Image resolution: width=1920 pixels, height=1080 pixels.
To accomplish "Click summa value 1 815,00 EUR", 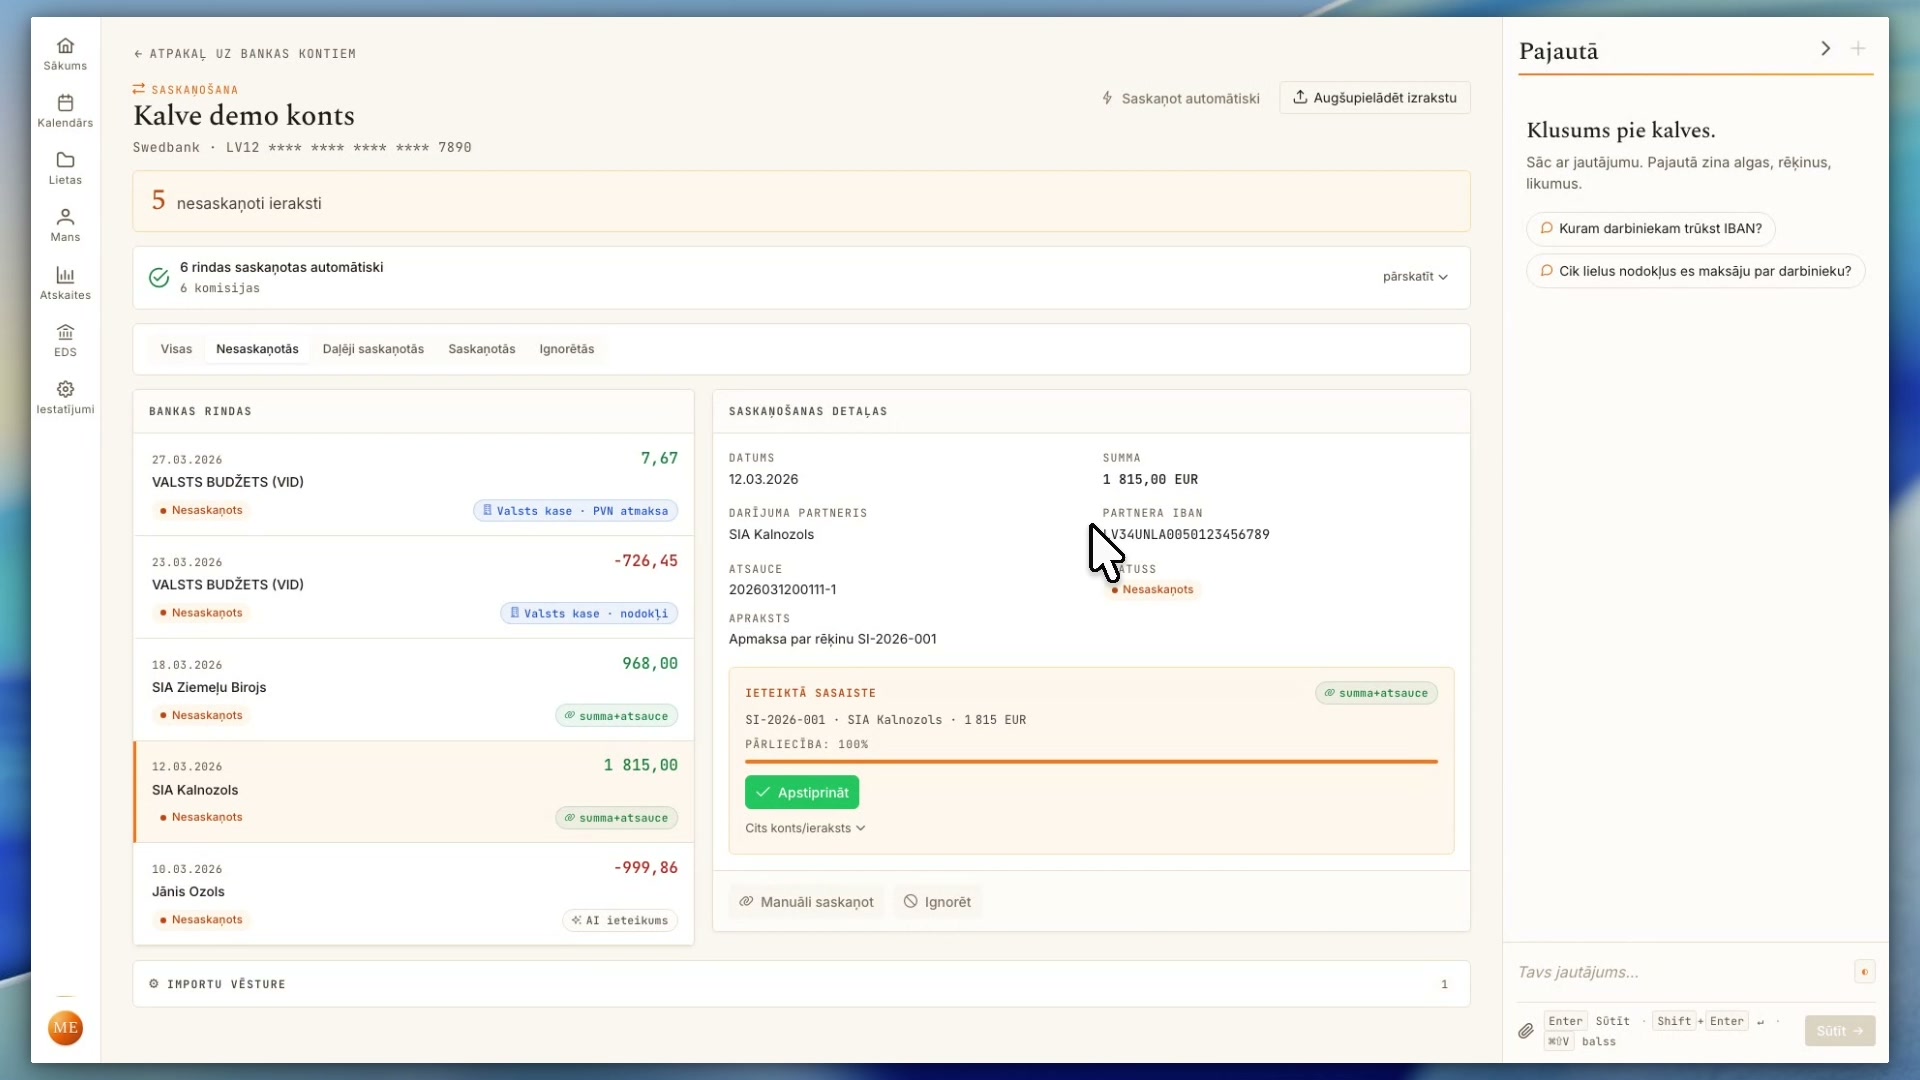I will [1150, 480].
